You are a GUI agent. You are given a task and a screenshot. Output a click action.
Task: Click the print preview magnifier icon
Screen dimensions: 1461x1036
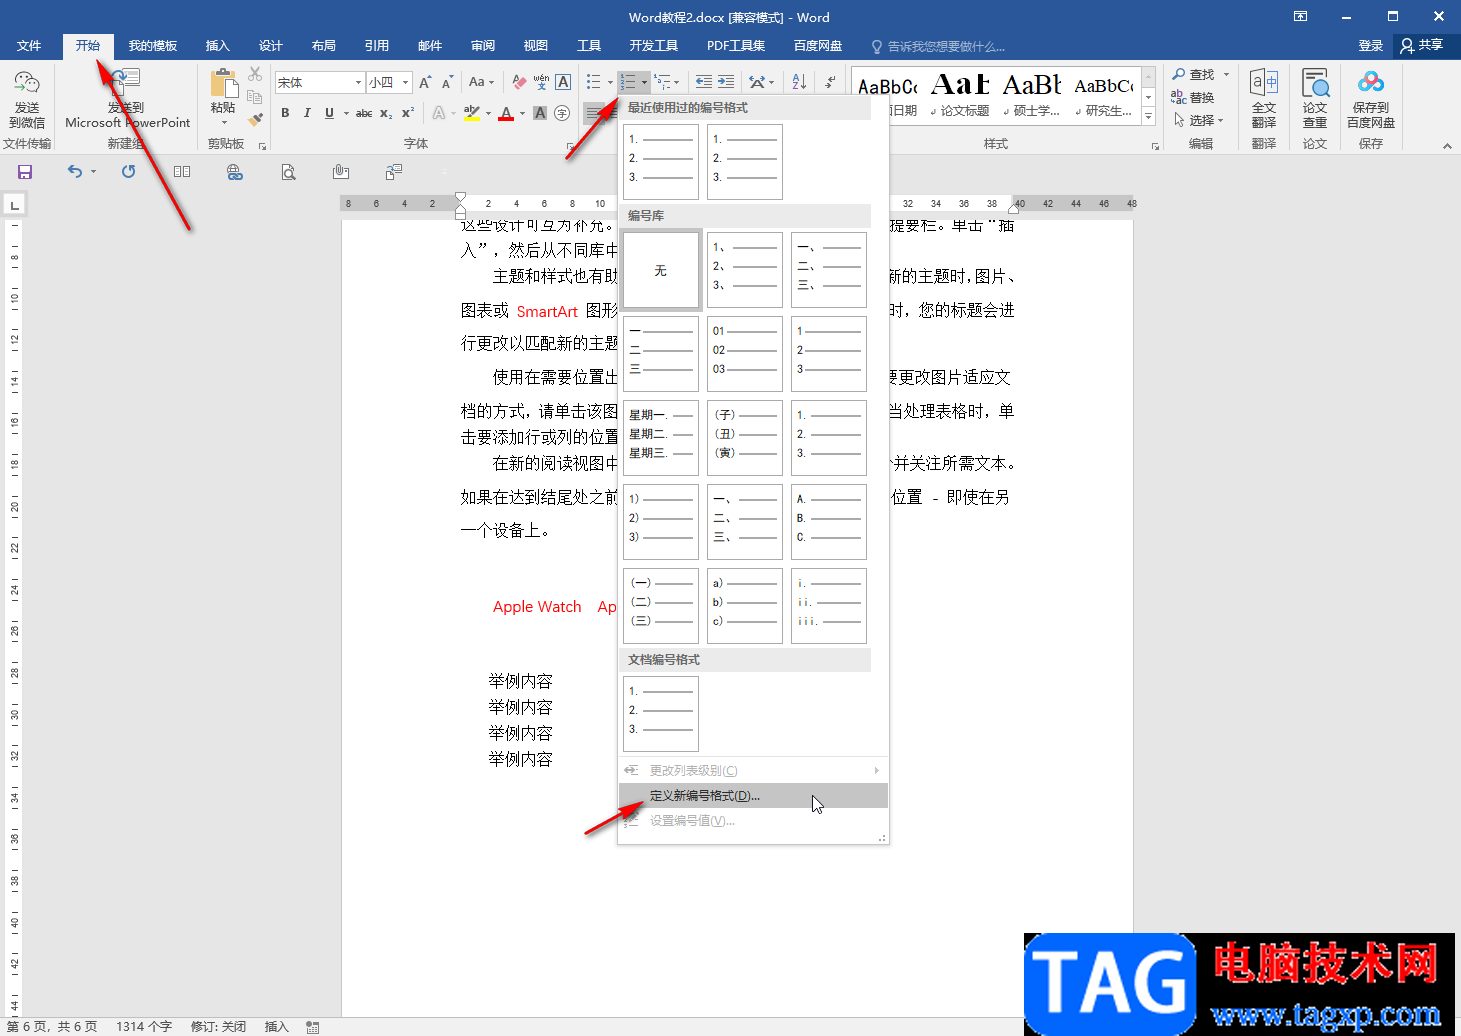click(x=288, y=172)
